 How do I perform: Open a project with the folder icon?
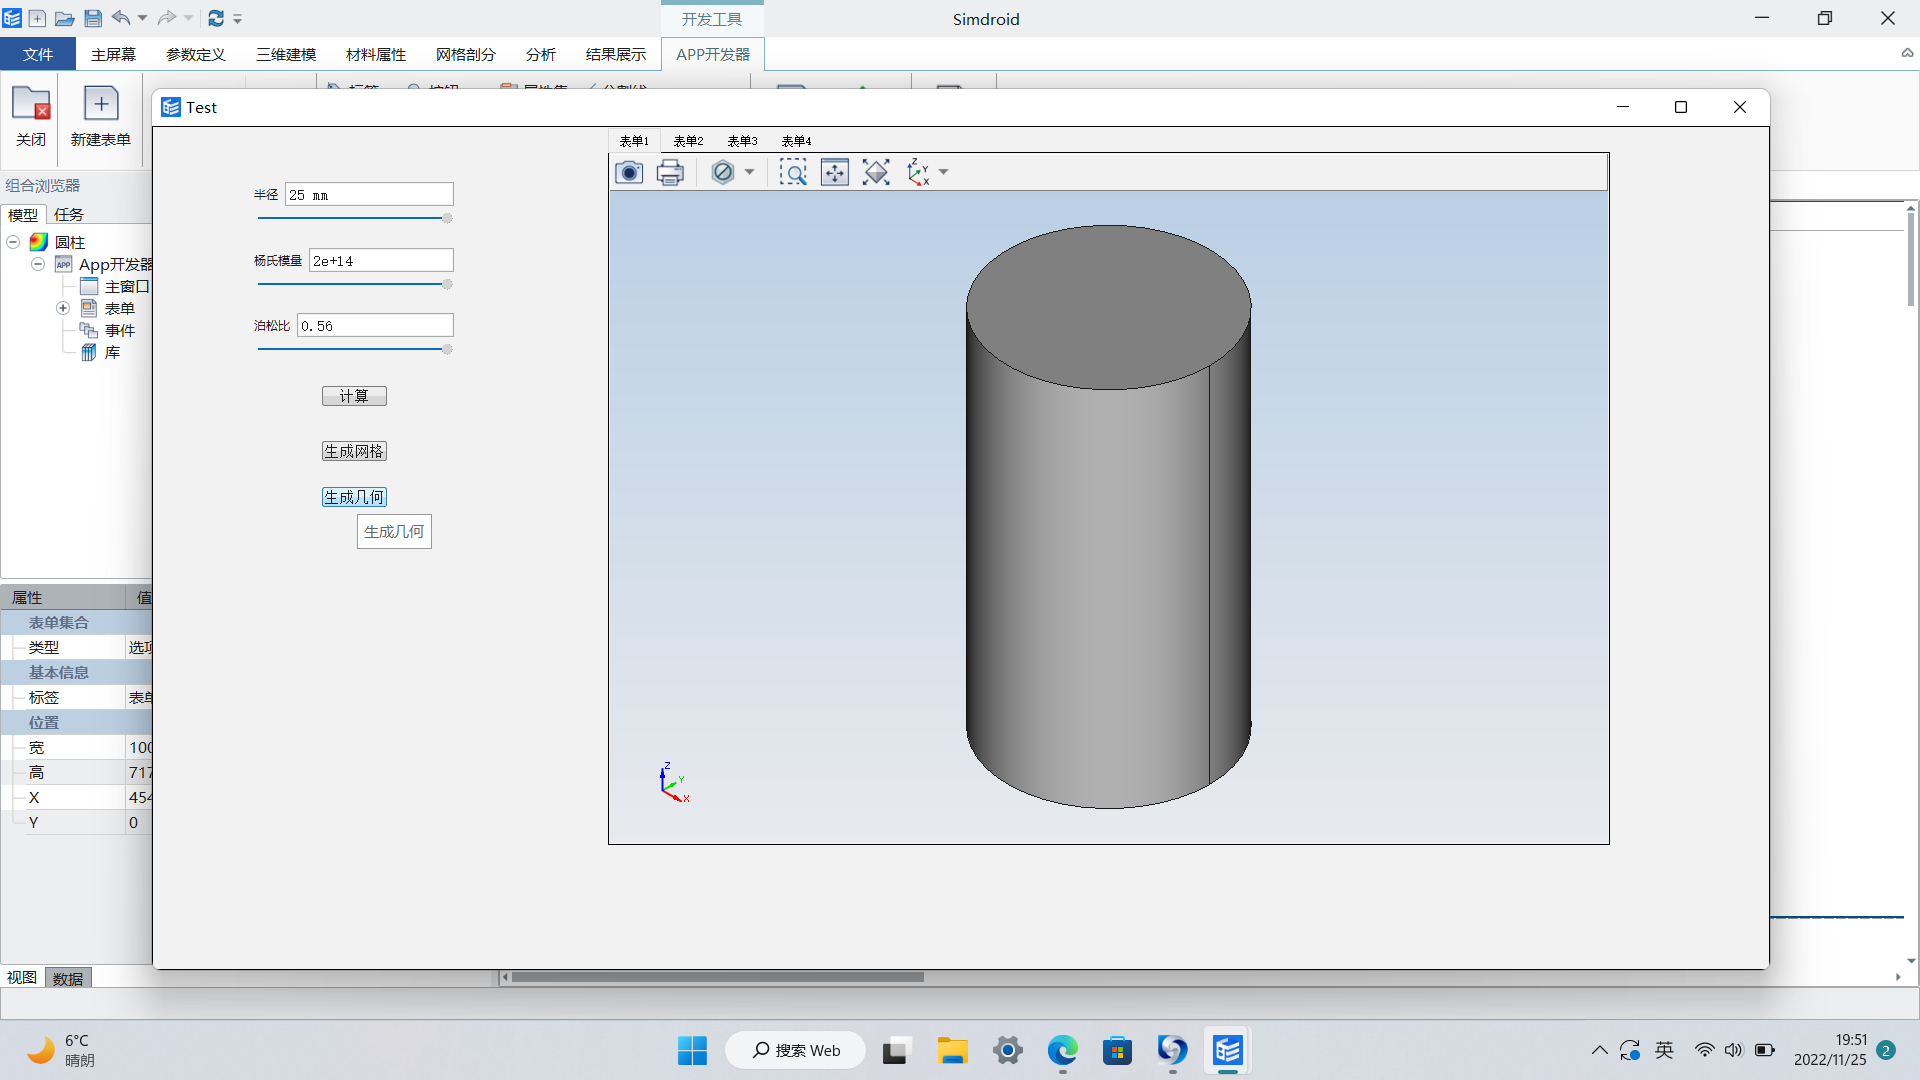click(64, 18)
